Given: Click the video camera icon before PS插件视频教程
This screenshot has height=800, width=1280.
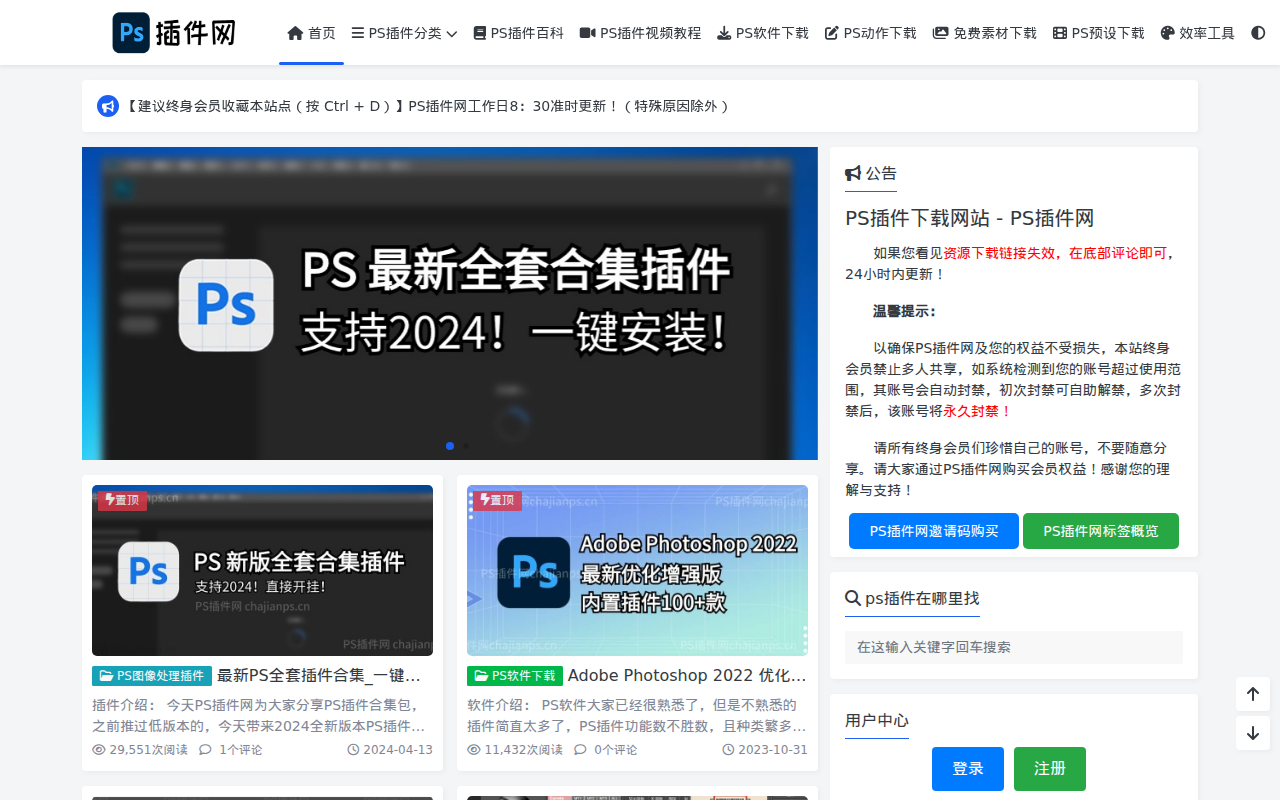Looking at the screenshot, I should pyautogui.click(x=588, y=33).
